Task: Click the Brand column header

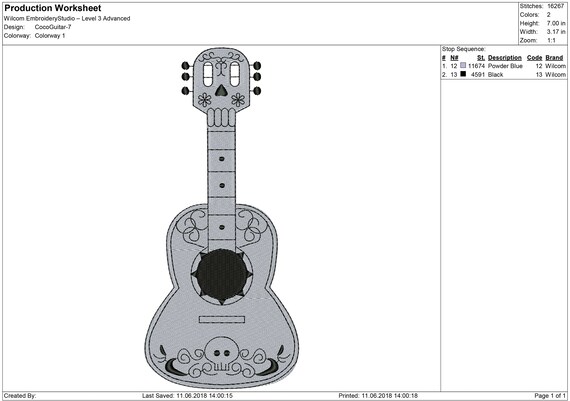Action: pos(554,57)
